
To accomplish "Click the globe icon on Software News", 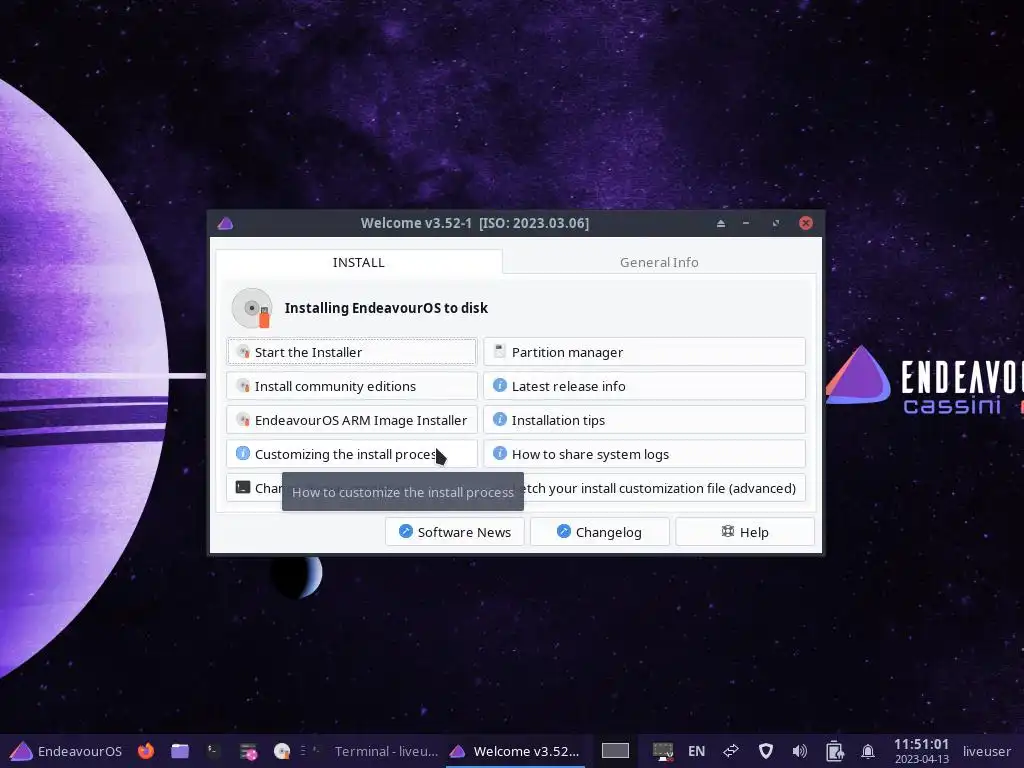I will tap(406, 532).
